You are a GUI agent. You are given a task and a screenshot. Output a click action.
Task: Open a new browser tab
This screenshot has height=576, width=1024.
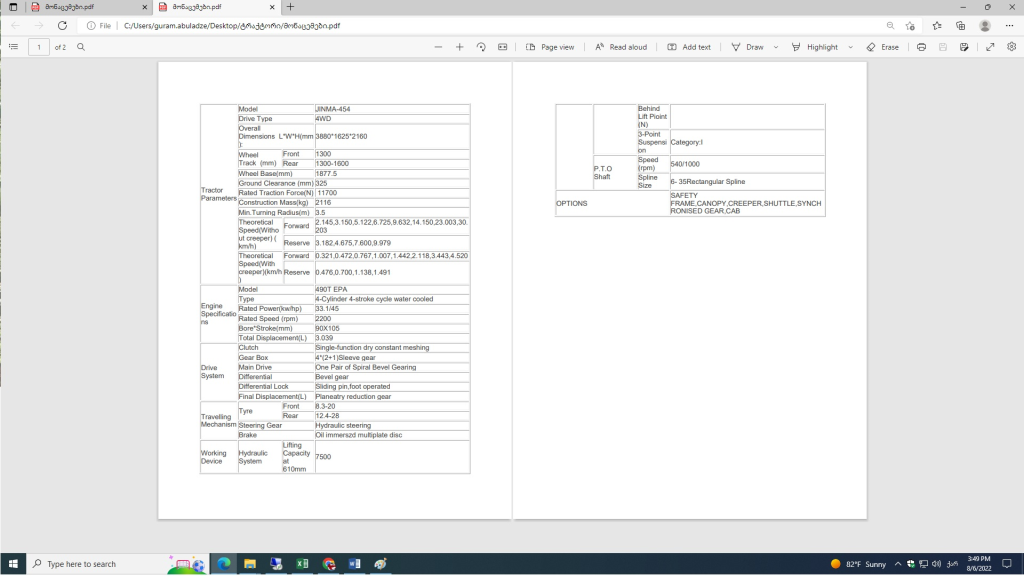point(290,7)
